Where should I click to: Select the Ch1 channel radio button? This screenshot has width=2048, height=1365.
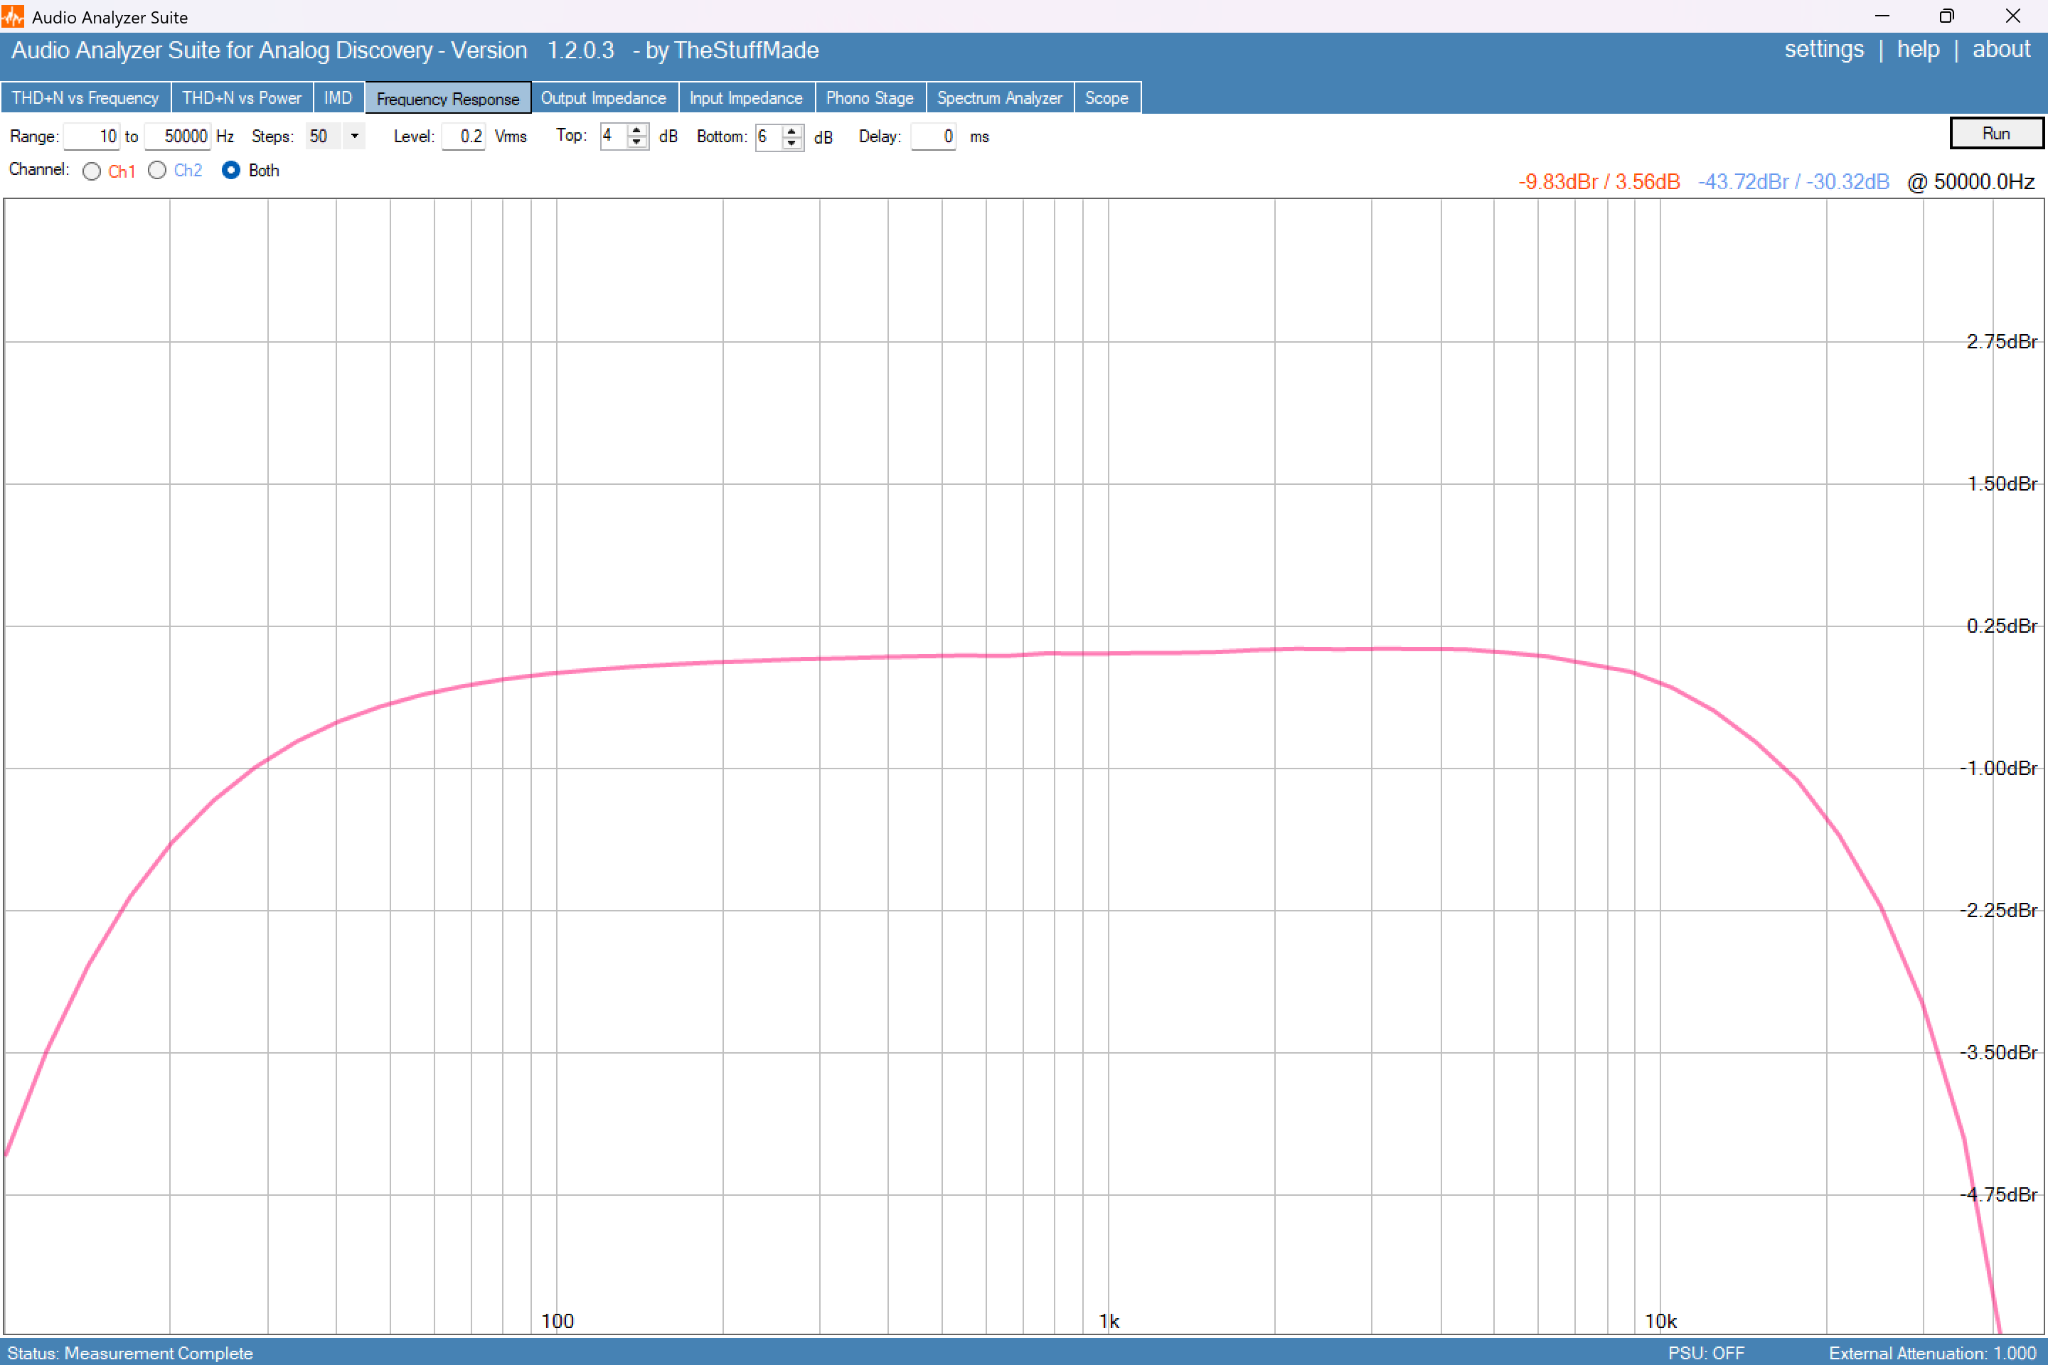[92, 171]
